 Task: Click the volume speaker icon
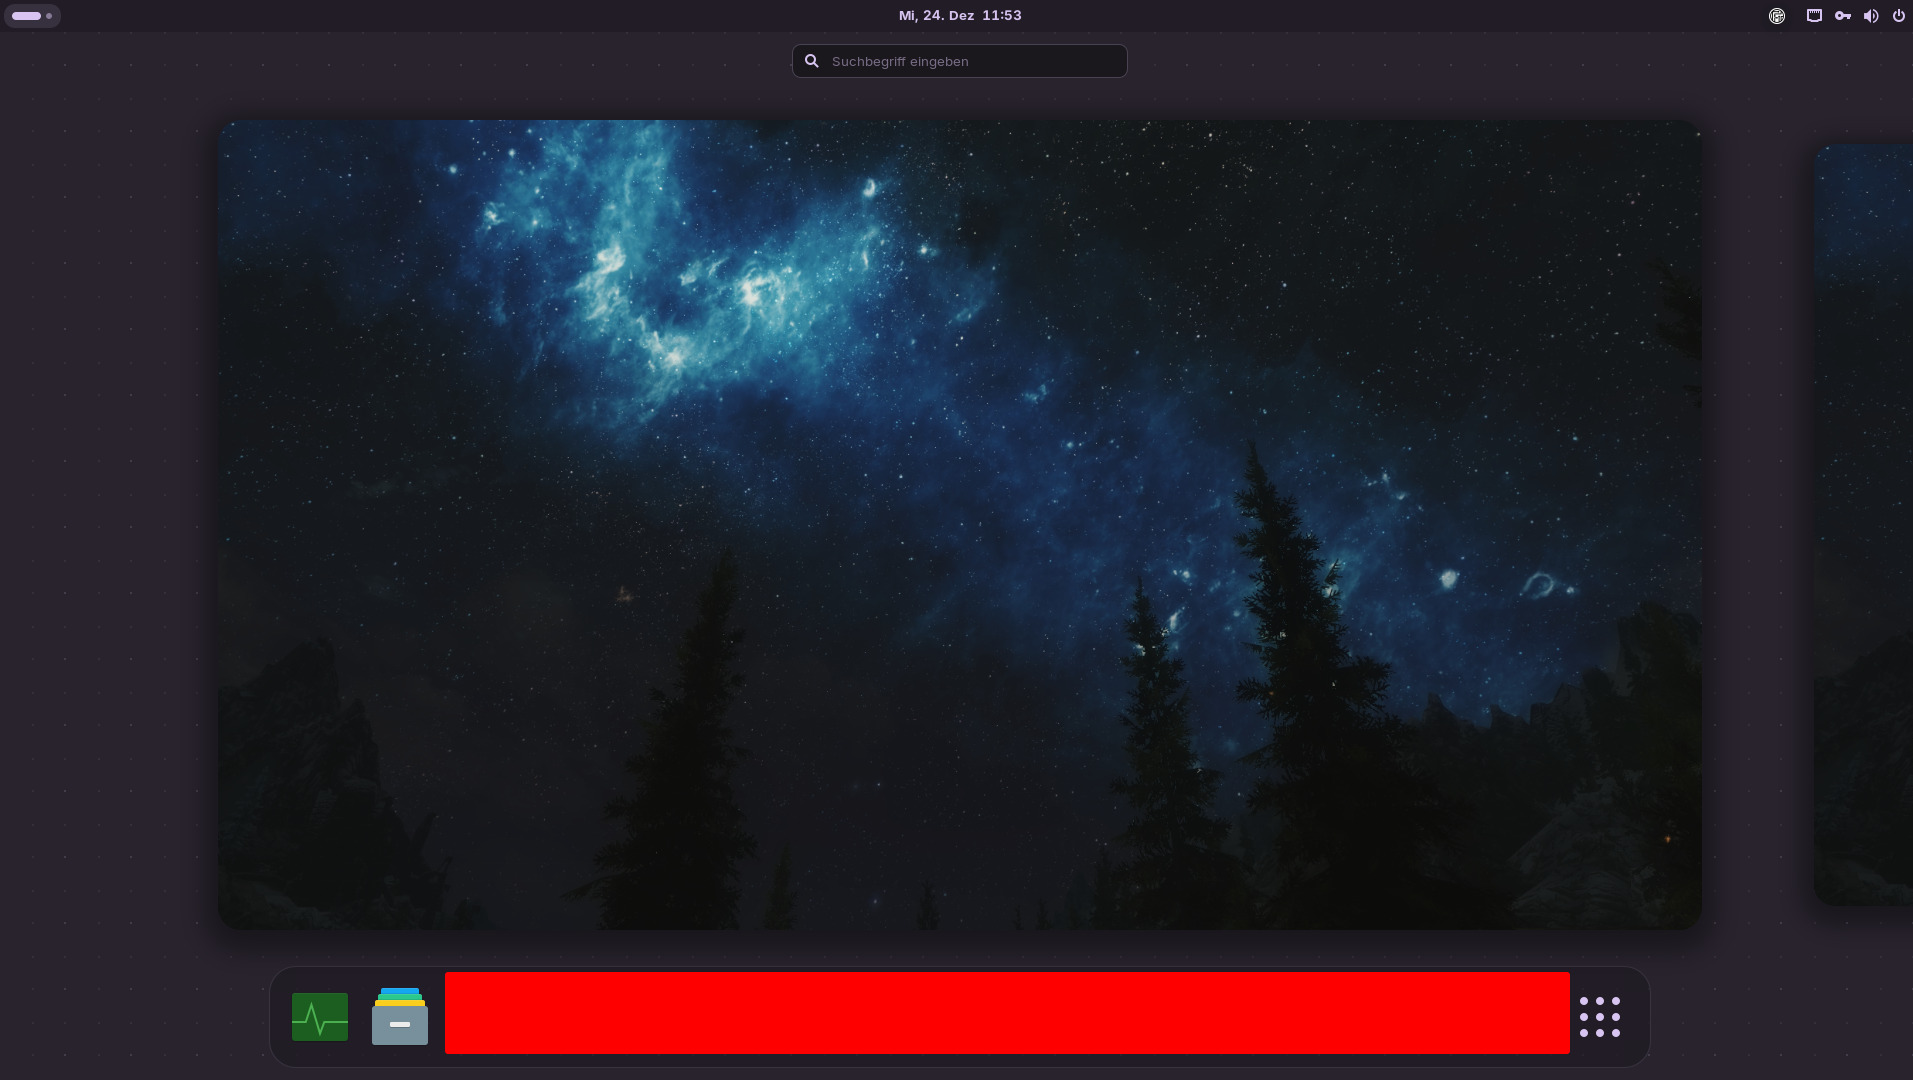(1870, 16)
